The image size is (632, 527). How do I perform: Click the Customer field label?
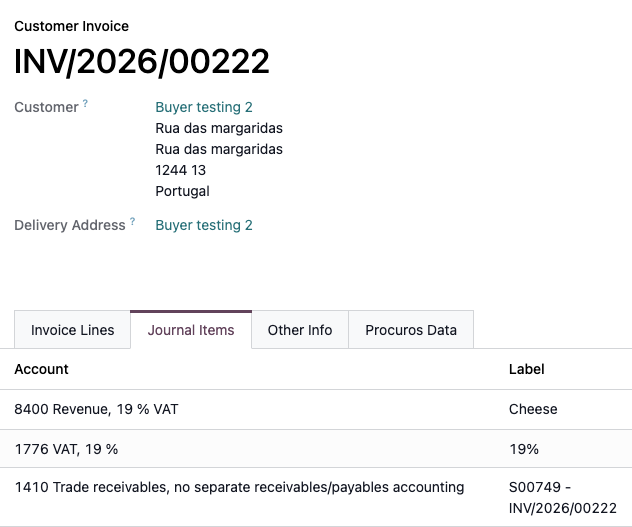point(46,107)
